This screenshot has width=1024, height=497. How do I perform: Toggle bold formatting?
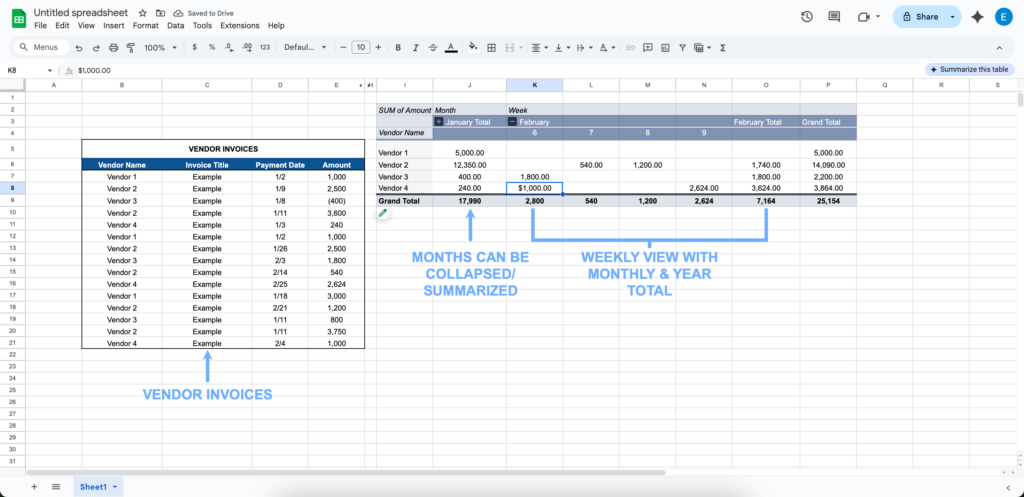(398, 48)
